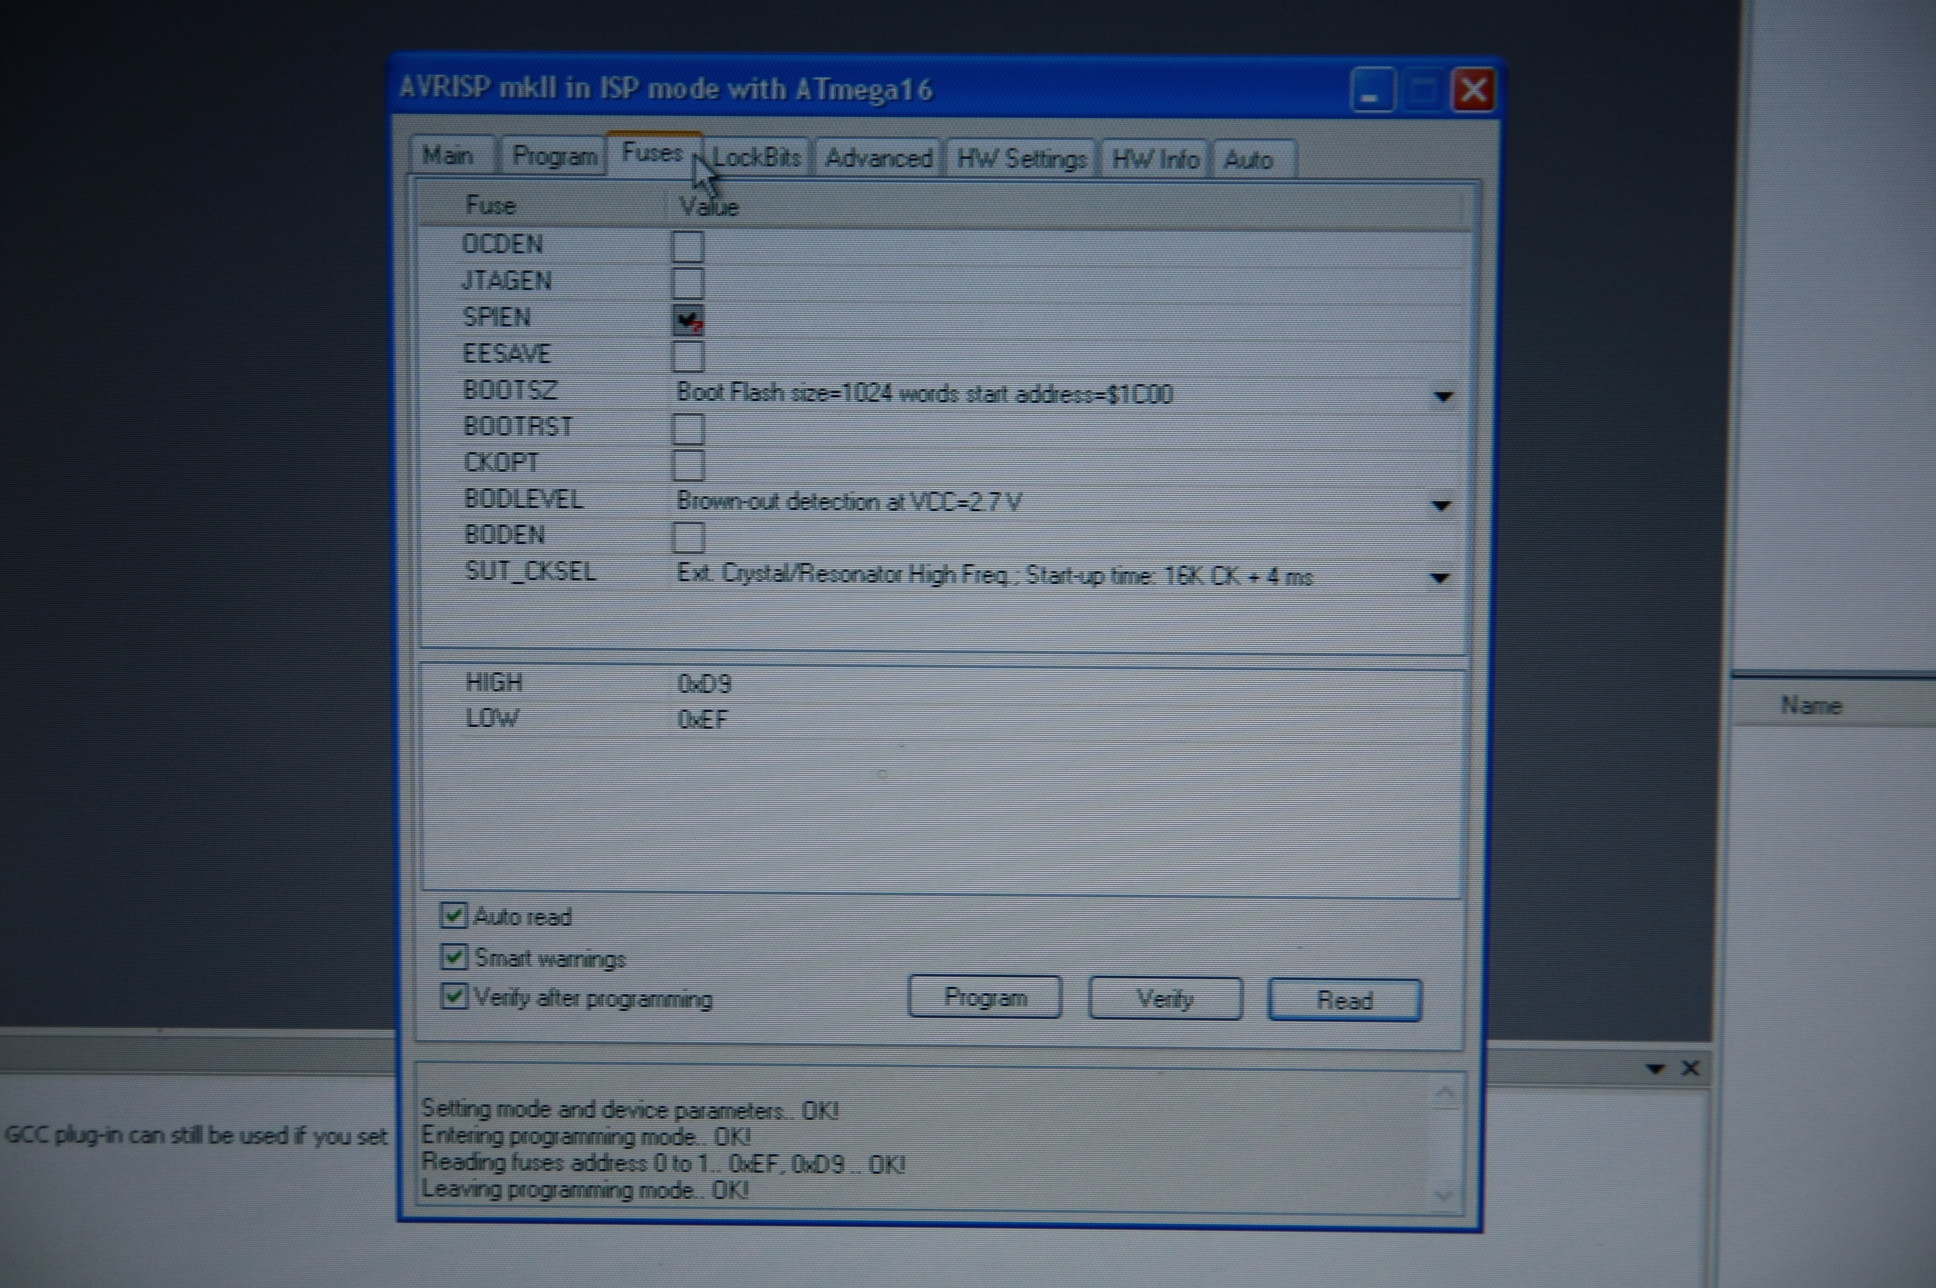Image resolution: width=1936 pixels, height=1288 pixels.
Task: Click the 'Entering programming mode' log line
Action: click(585, 1136)
